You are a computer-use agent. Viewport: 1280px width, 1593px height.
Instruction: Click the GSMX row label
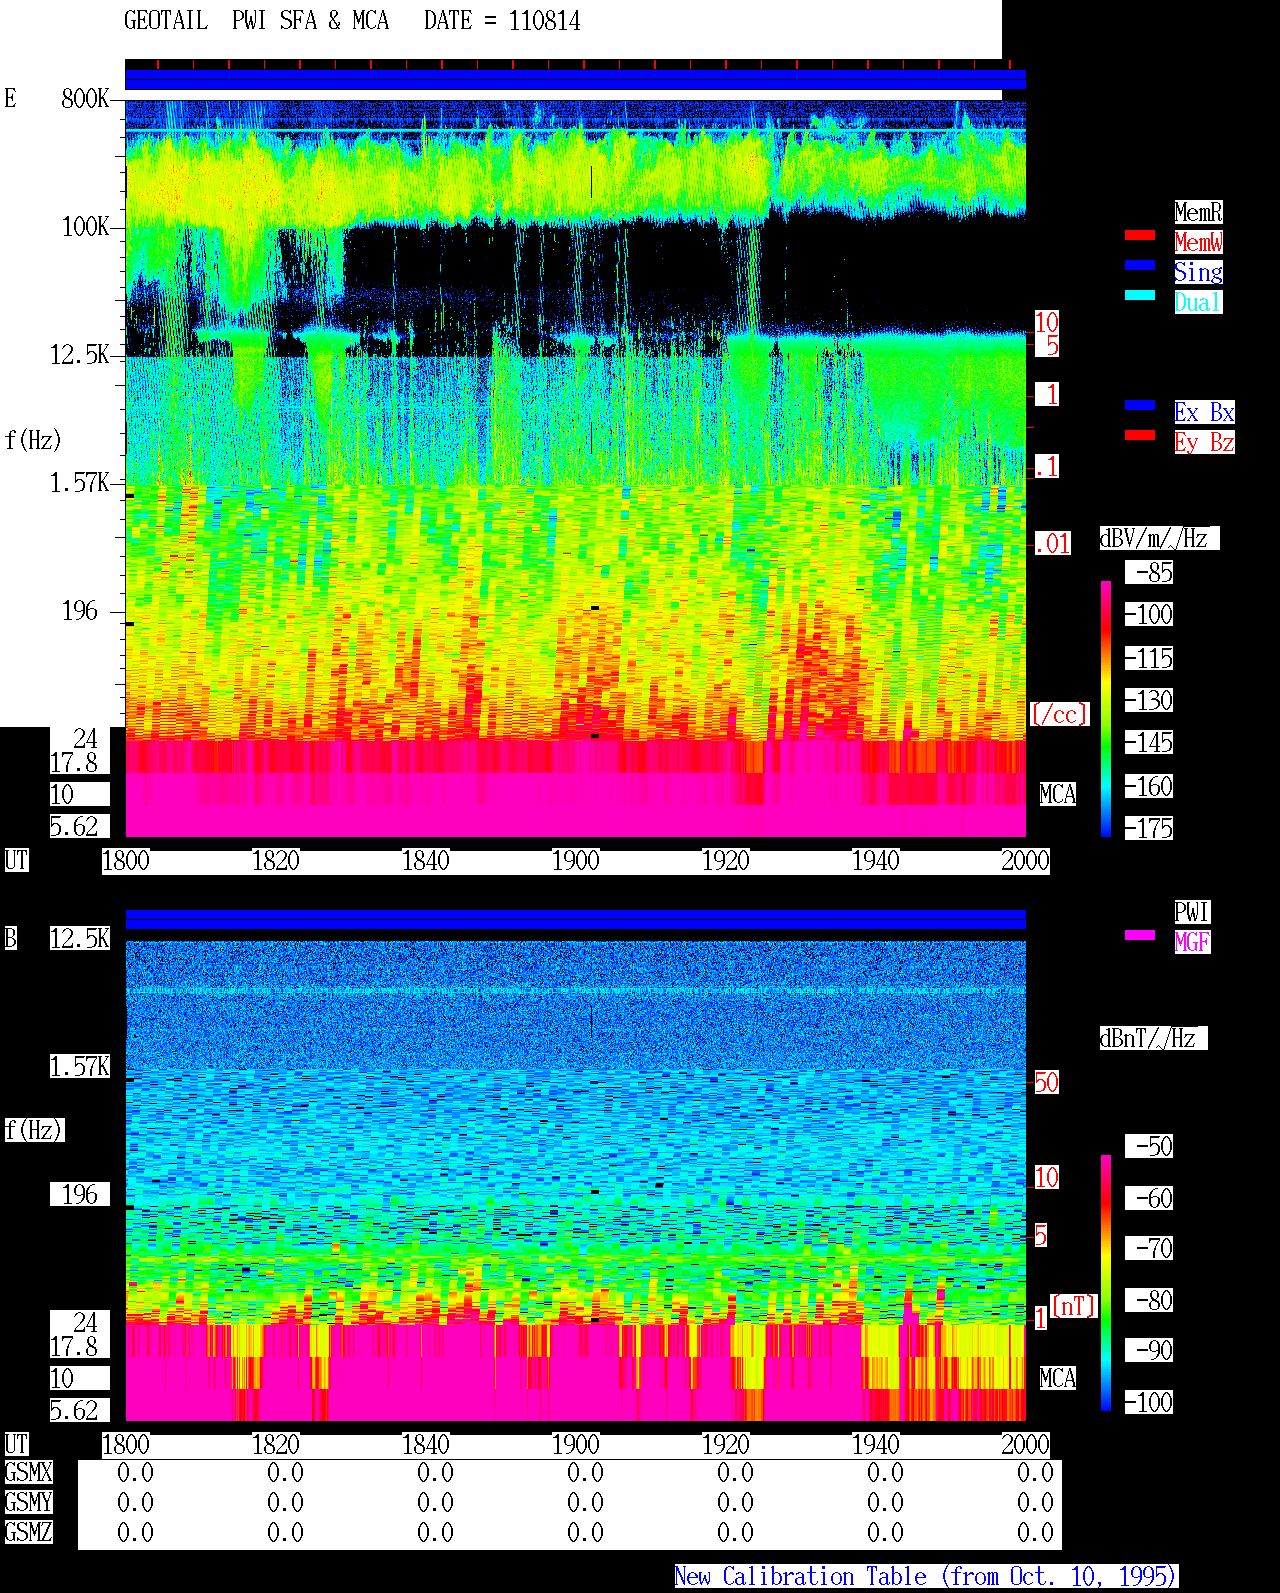click(28, 1473)
